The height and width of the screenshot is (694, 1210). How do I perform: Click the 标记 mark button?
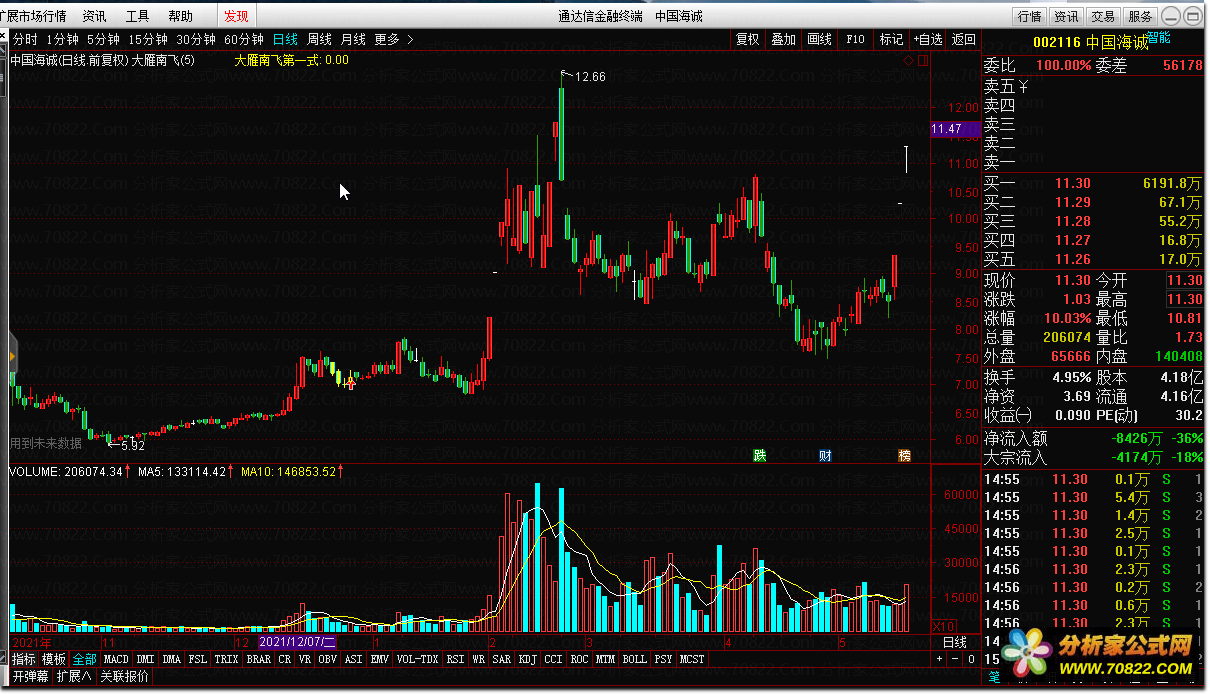[891, 39]
